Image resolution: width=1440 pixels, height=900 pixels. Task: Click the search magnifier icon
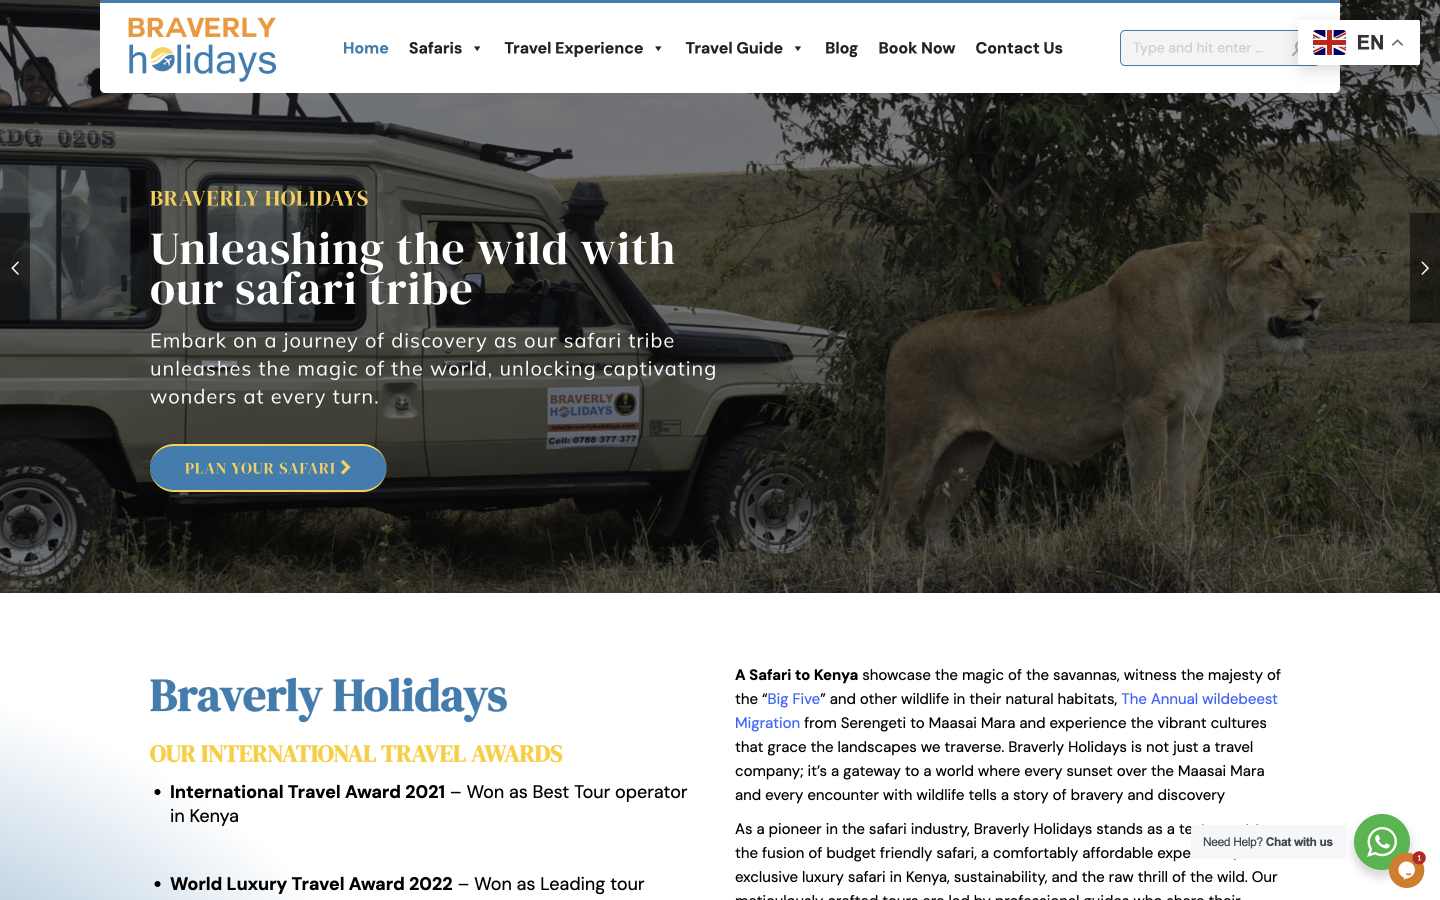click(1295, 48)
